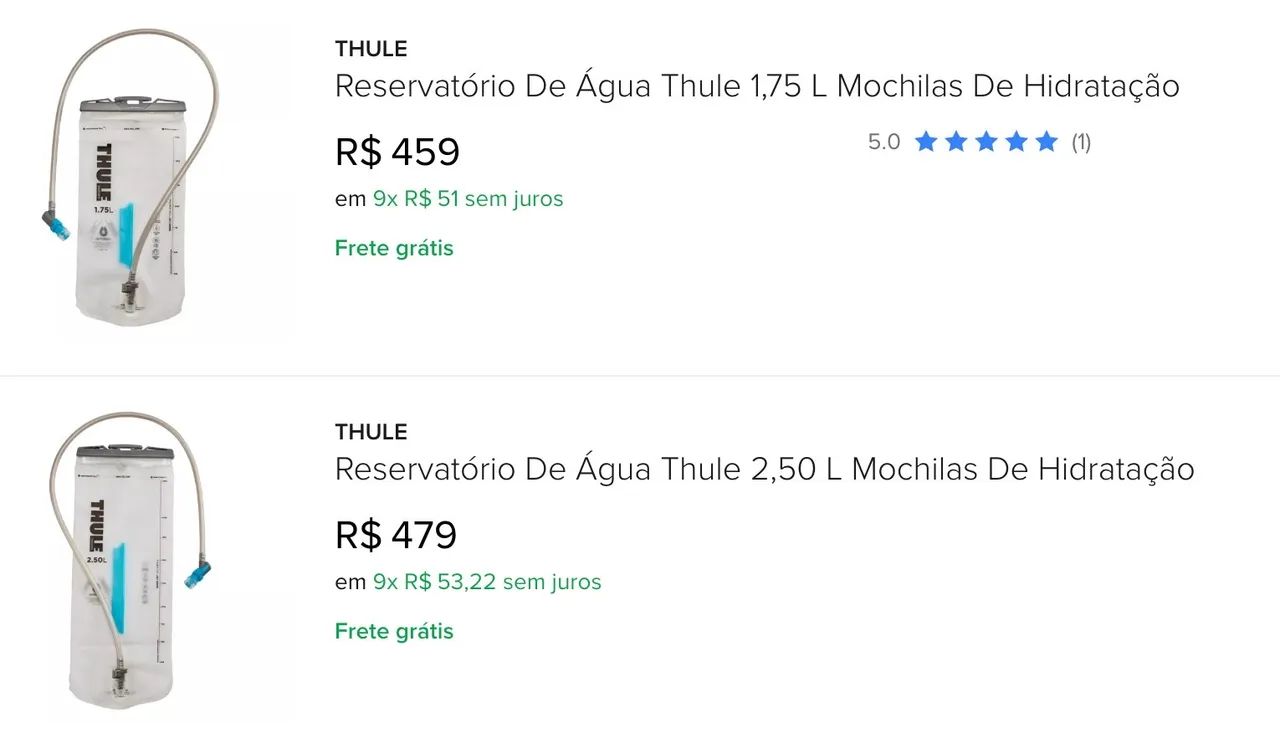Click Frete grátis on the 1,75 L listing
Image resolution: width=1280 pixels, height=745 pixels.
[x=394, y=247]
